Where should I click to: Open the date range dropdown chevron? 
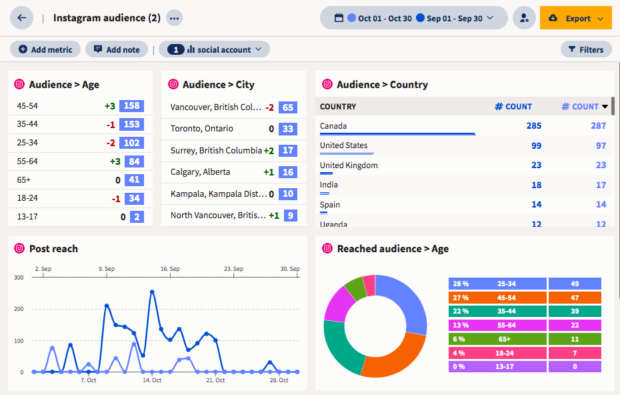click(490, 18)
